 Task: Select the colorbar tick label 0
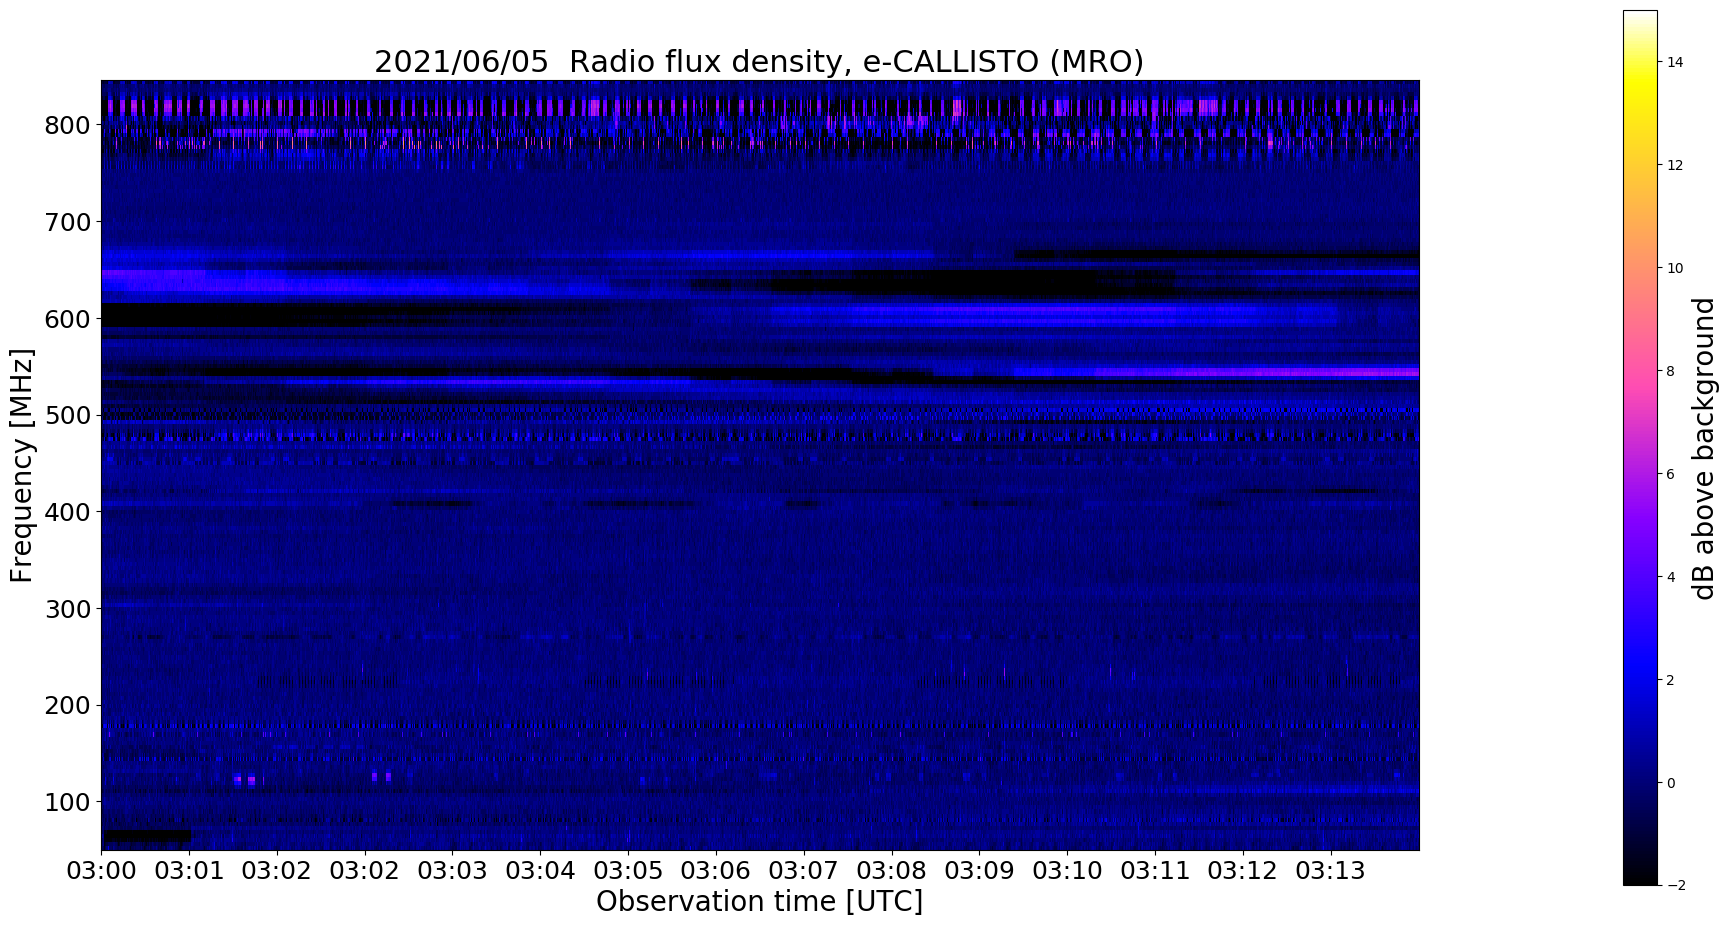[x=1671, y=783]
